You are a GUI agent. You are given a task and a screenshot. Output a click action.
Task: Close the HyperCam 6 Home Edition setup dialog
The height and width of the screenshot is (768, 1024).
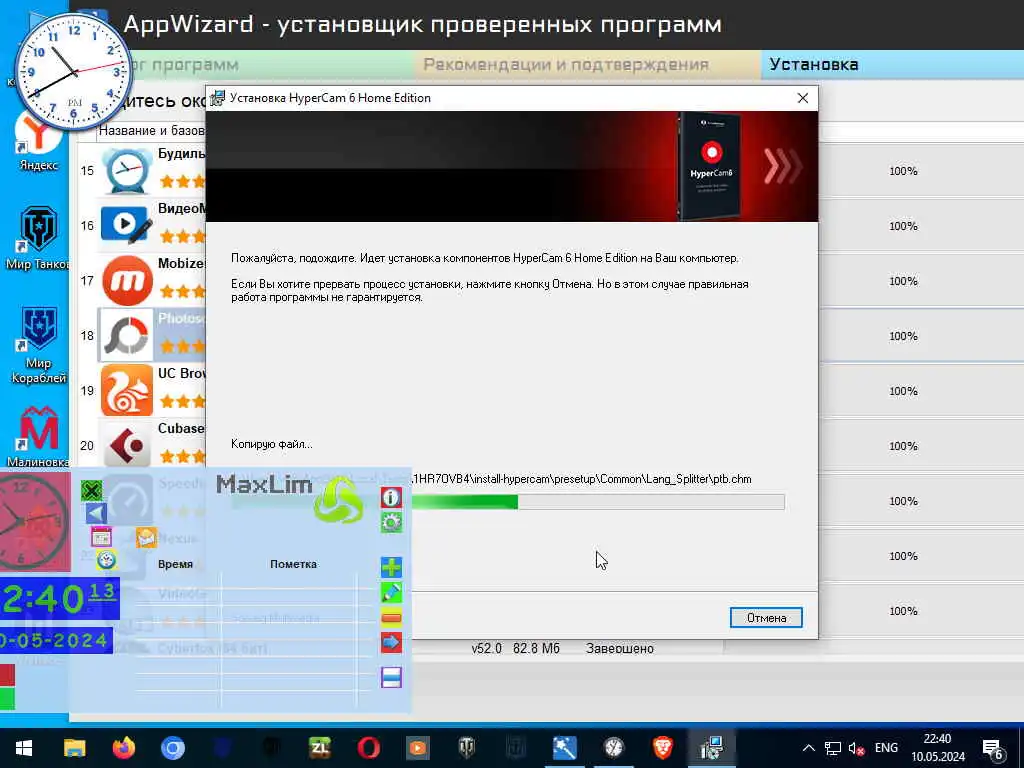tap(803, 98)
